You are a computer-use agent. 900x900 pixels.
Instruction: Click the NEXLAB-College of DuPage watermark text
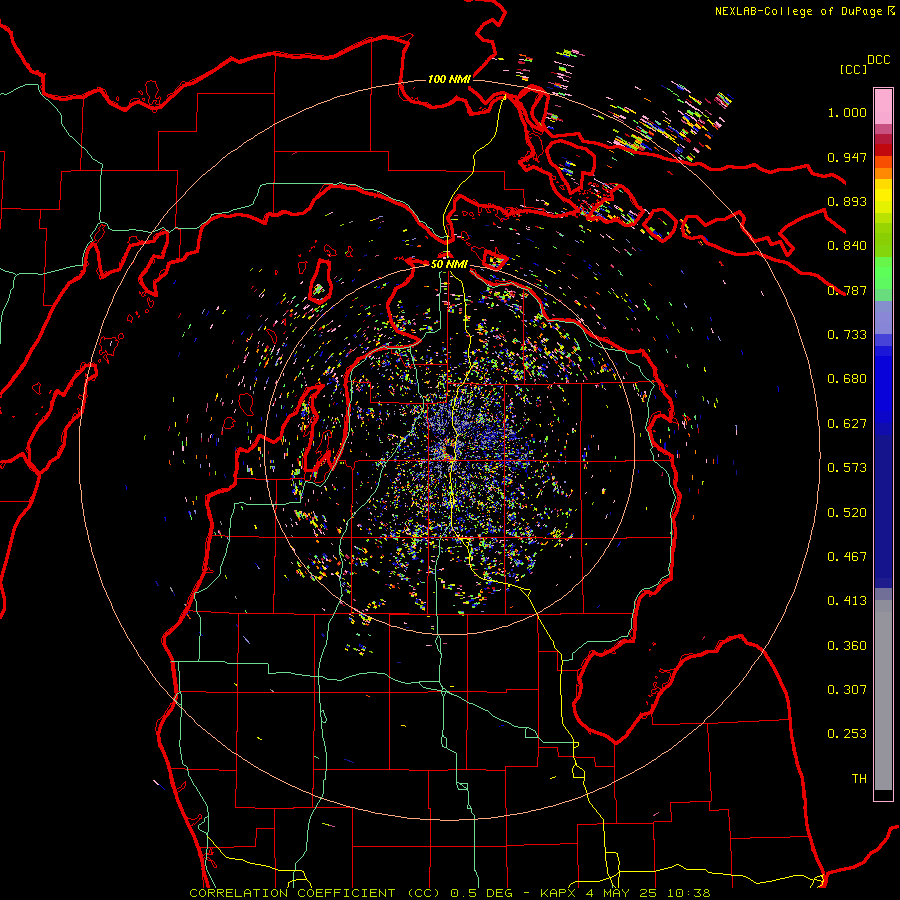[x=798, y=11]
